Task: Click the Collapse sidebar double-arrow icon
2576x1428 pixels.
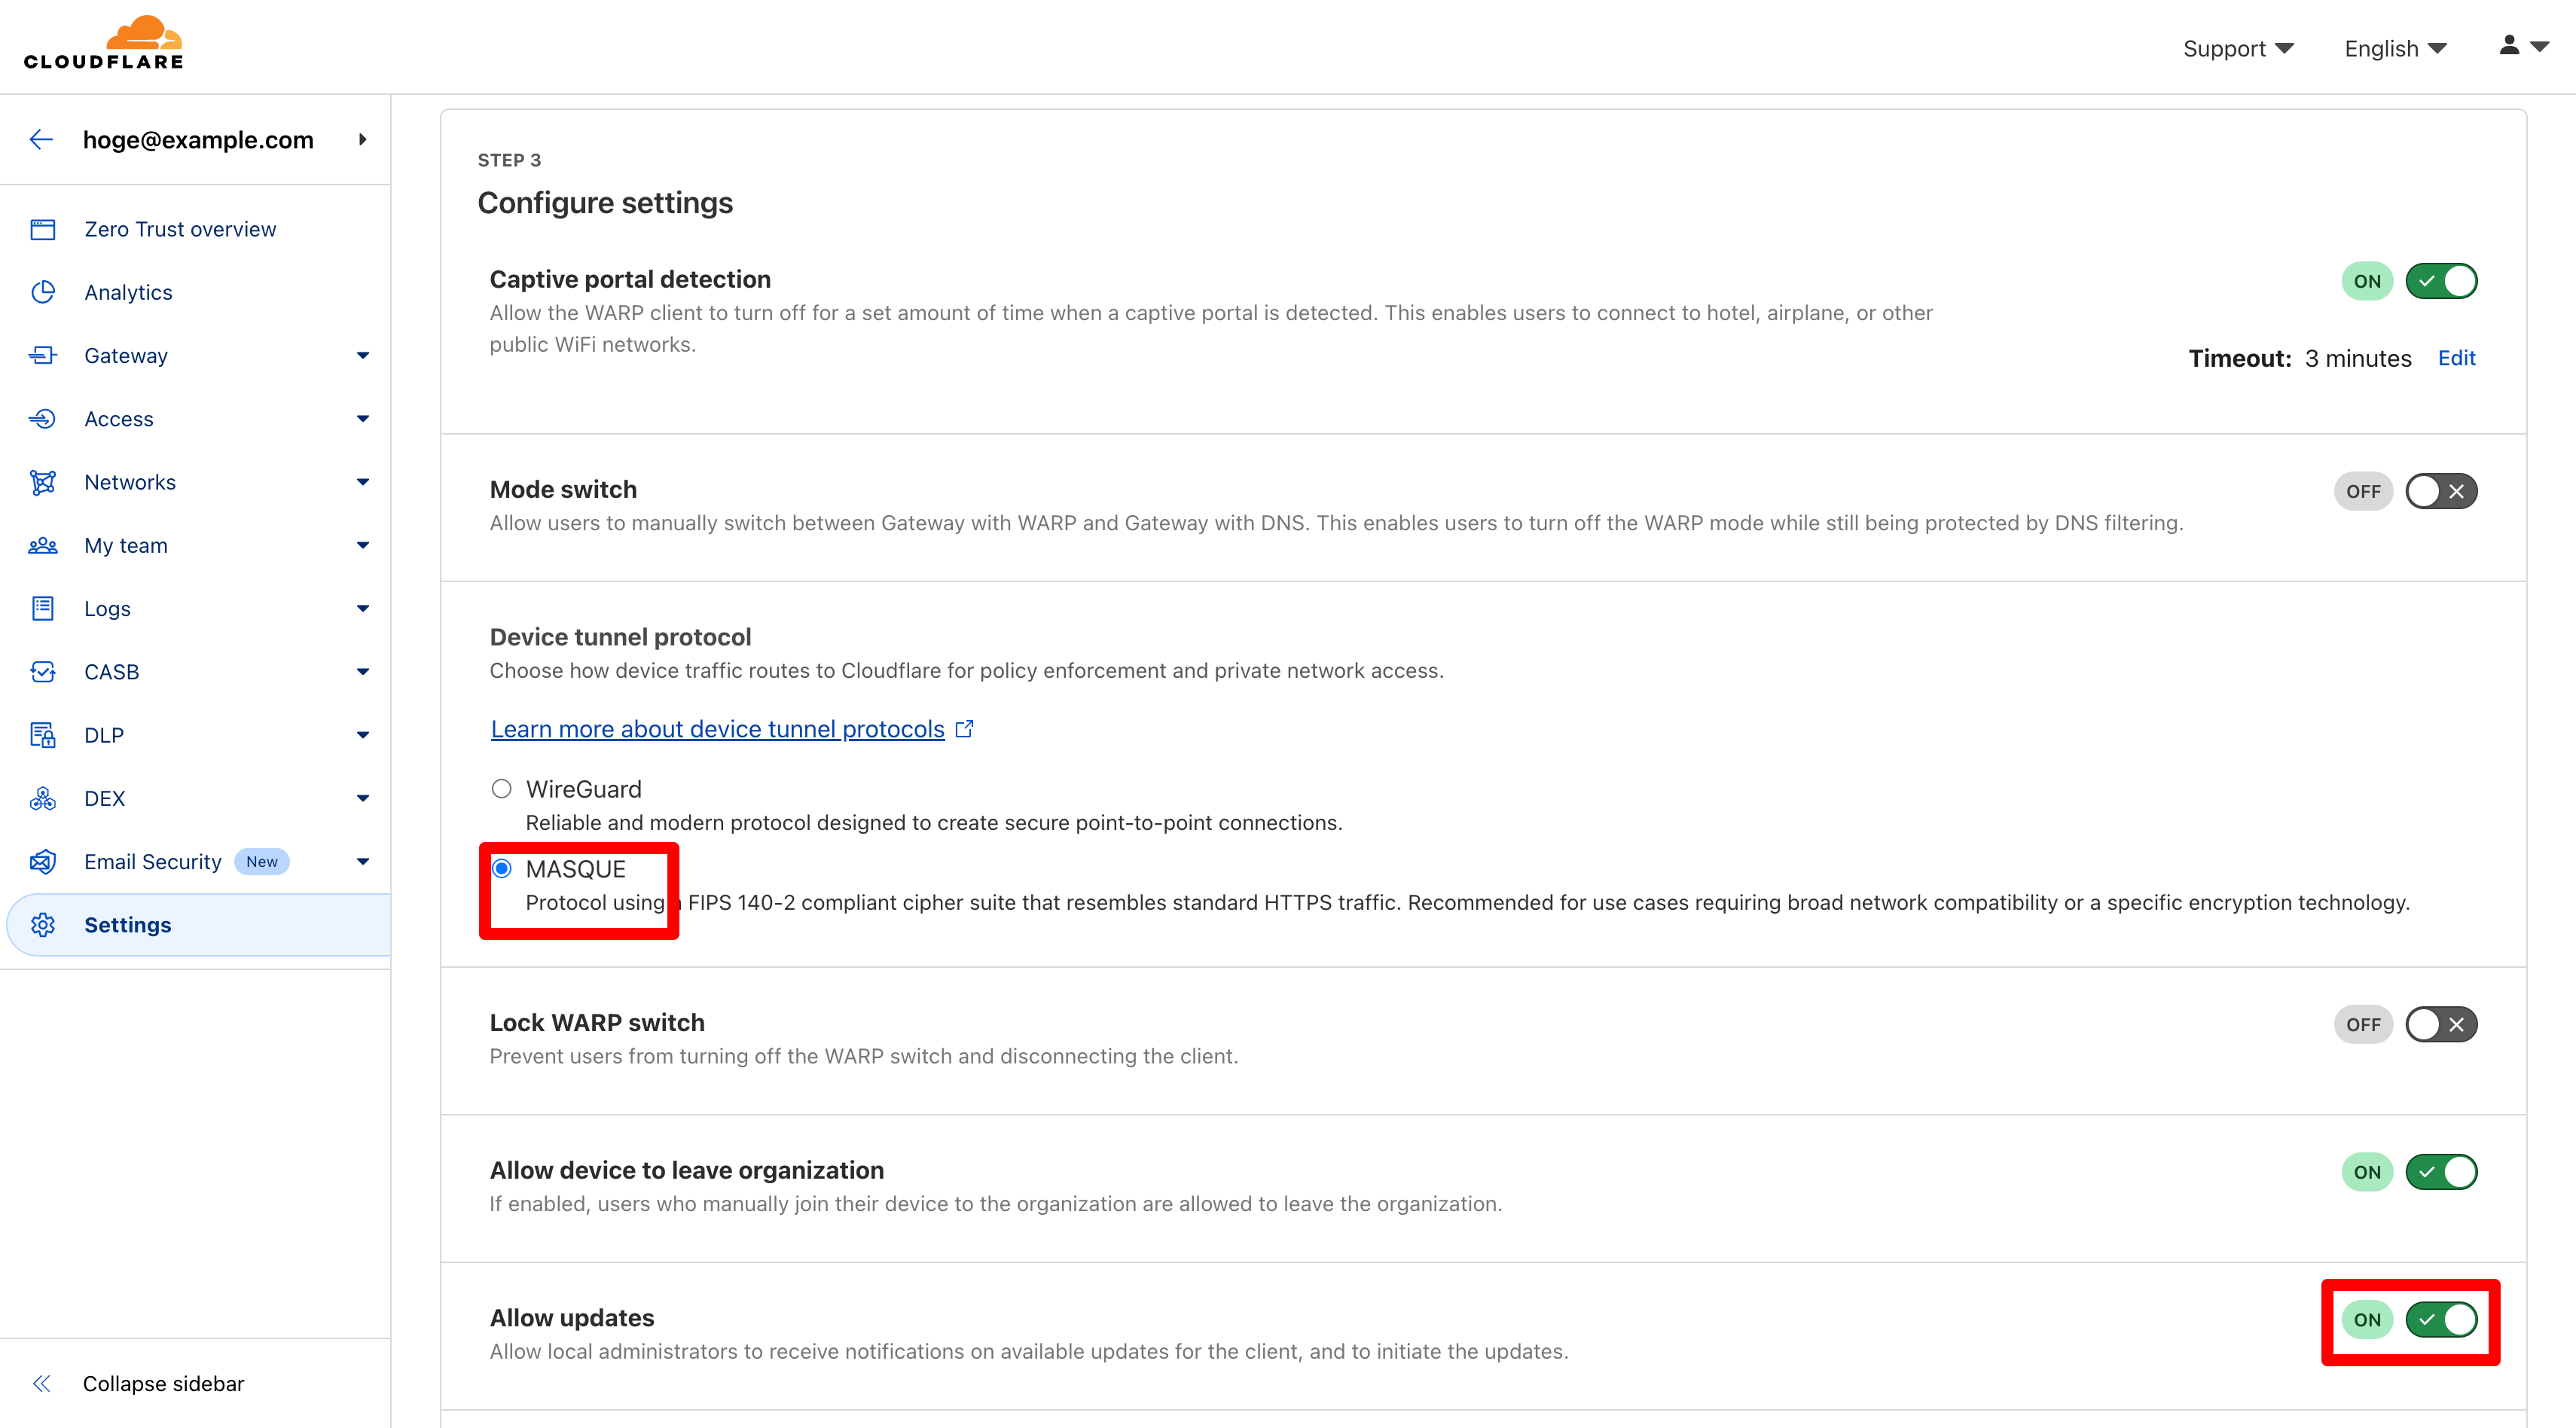Action: click(x=41, y=1383)
